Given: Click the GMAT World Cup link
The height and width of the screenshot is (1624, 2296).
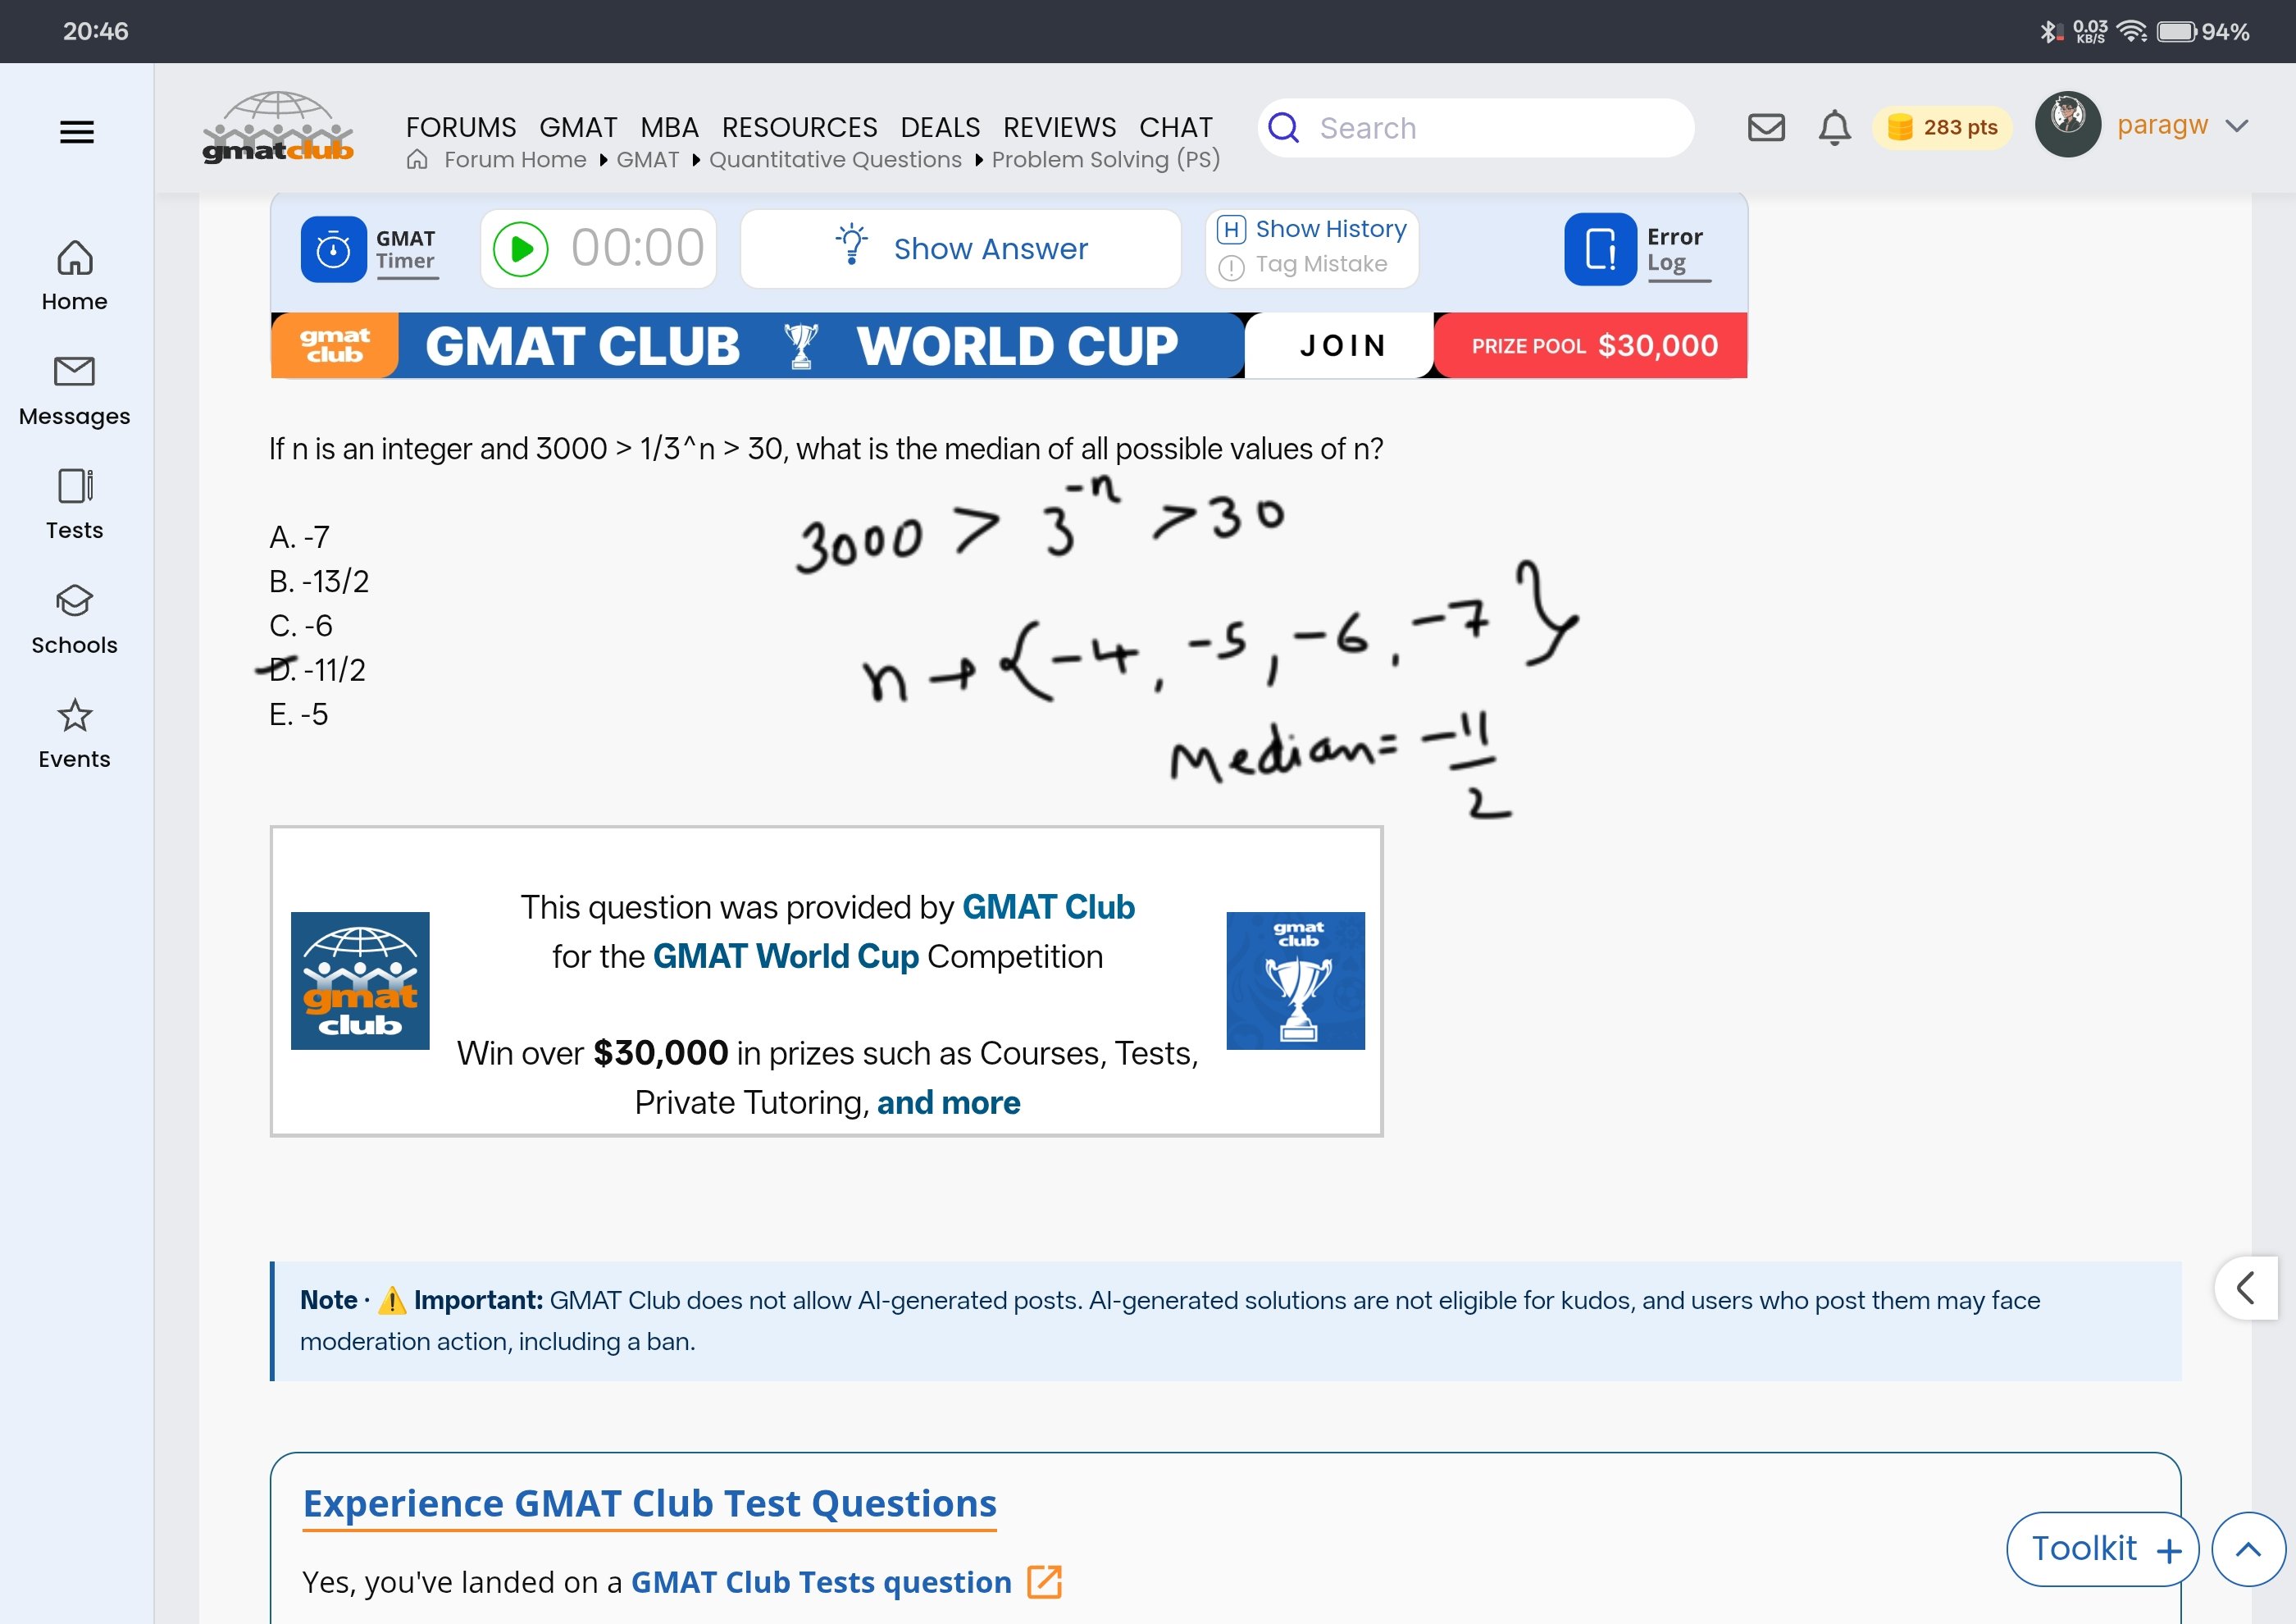Looking at the screenshot, I should click(x=785, y=956).
